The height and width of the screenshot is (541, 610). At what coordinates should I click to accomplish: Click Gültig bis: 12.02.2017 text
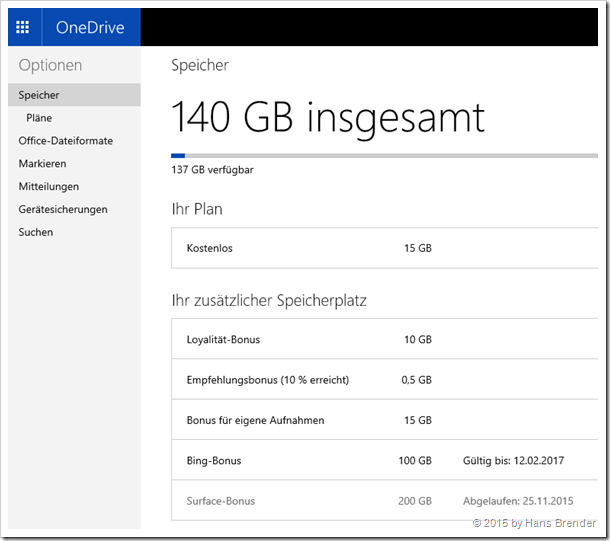click(514, 461)
